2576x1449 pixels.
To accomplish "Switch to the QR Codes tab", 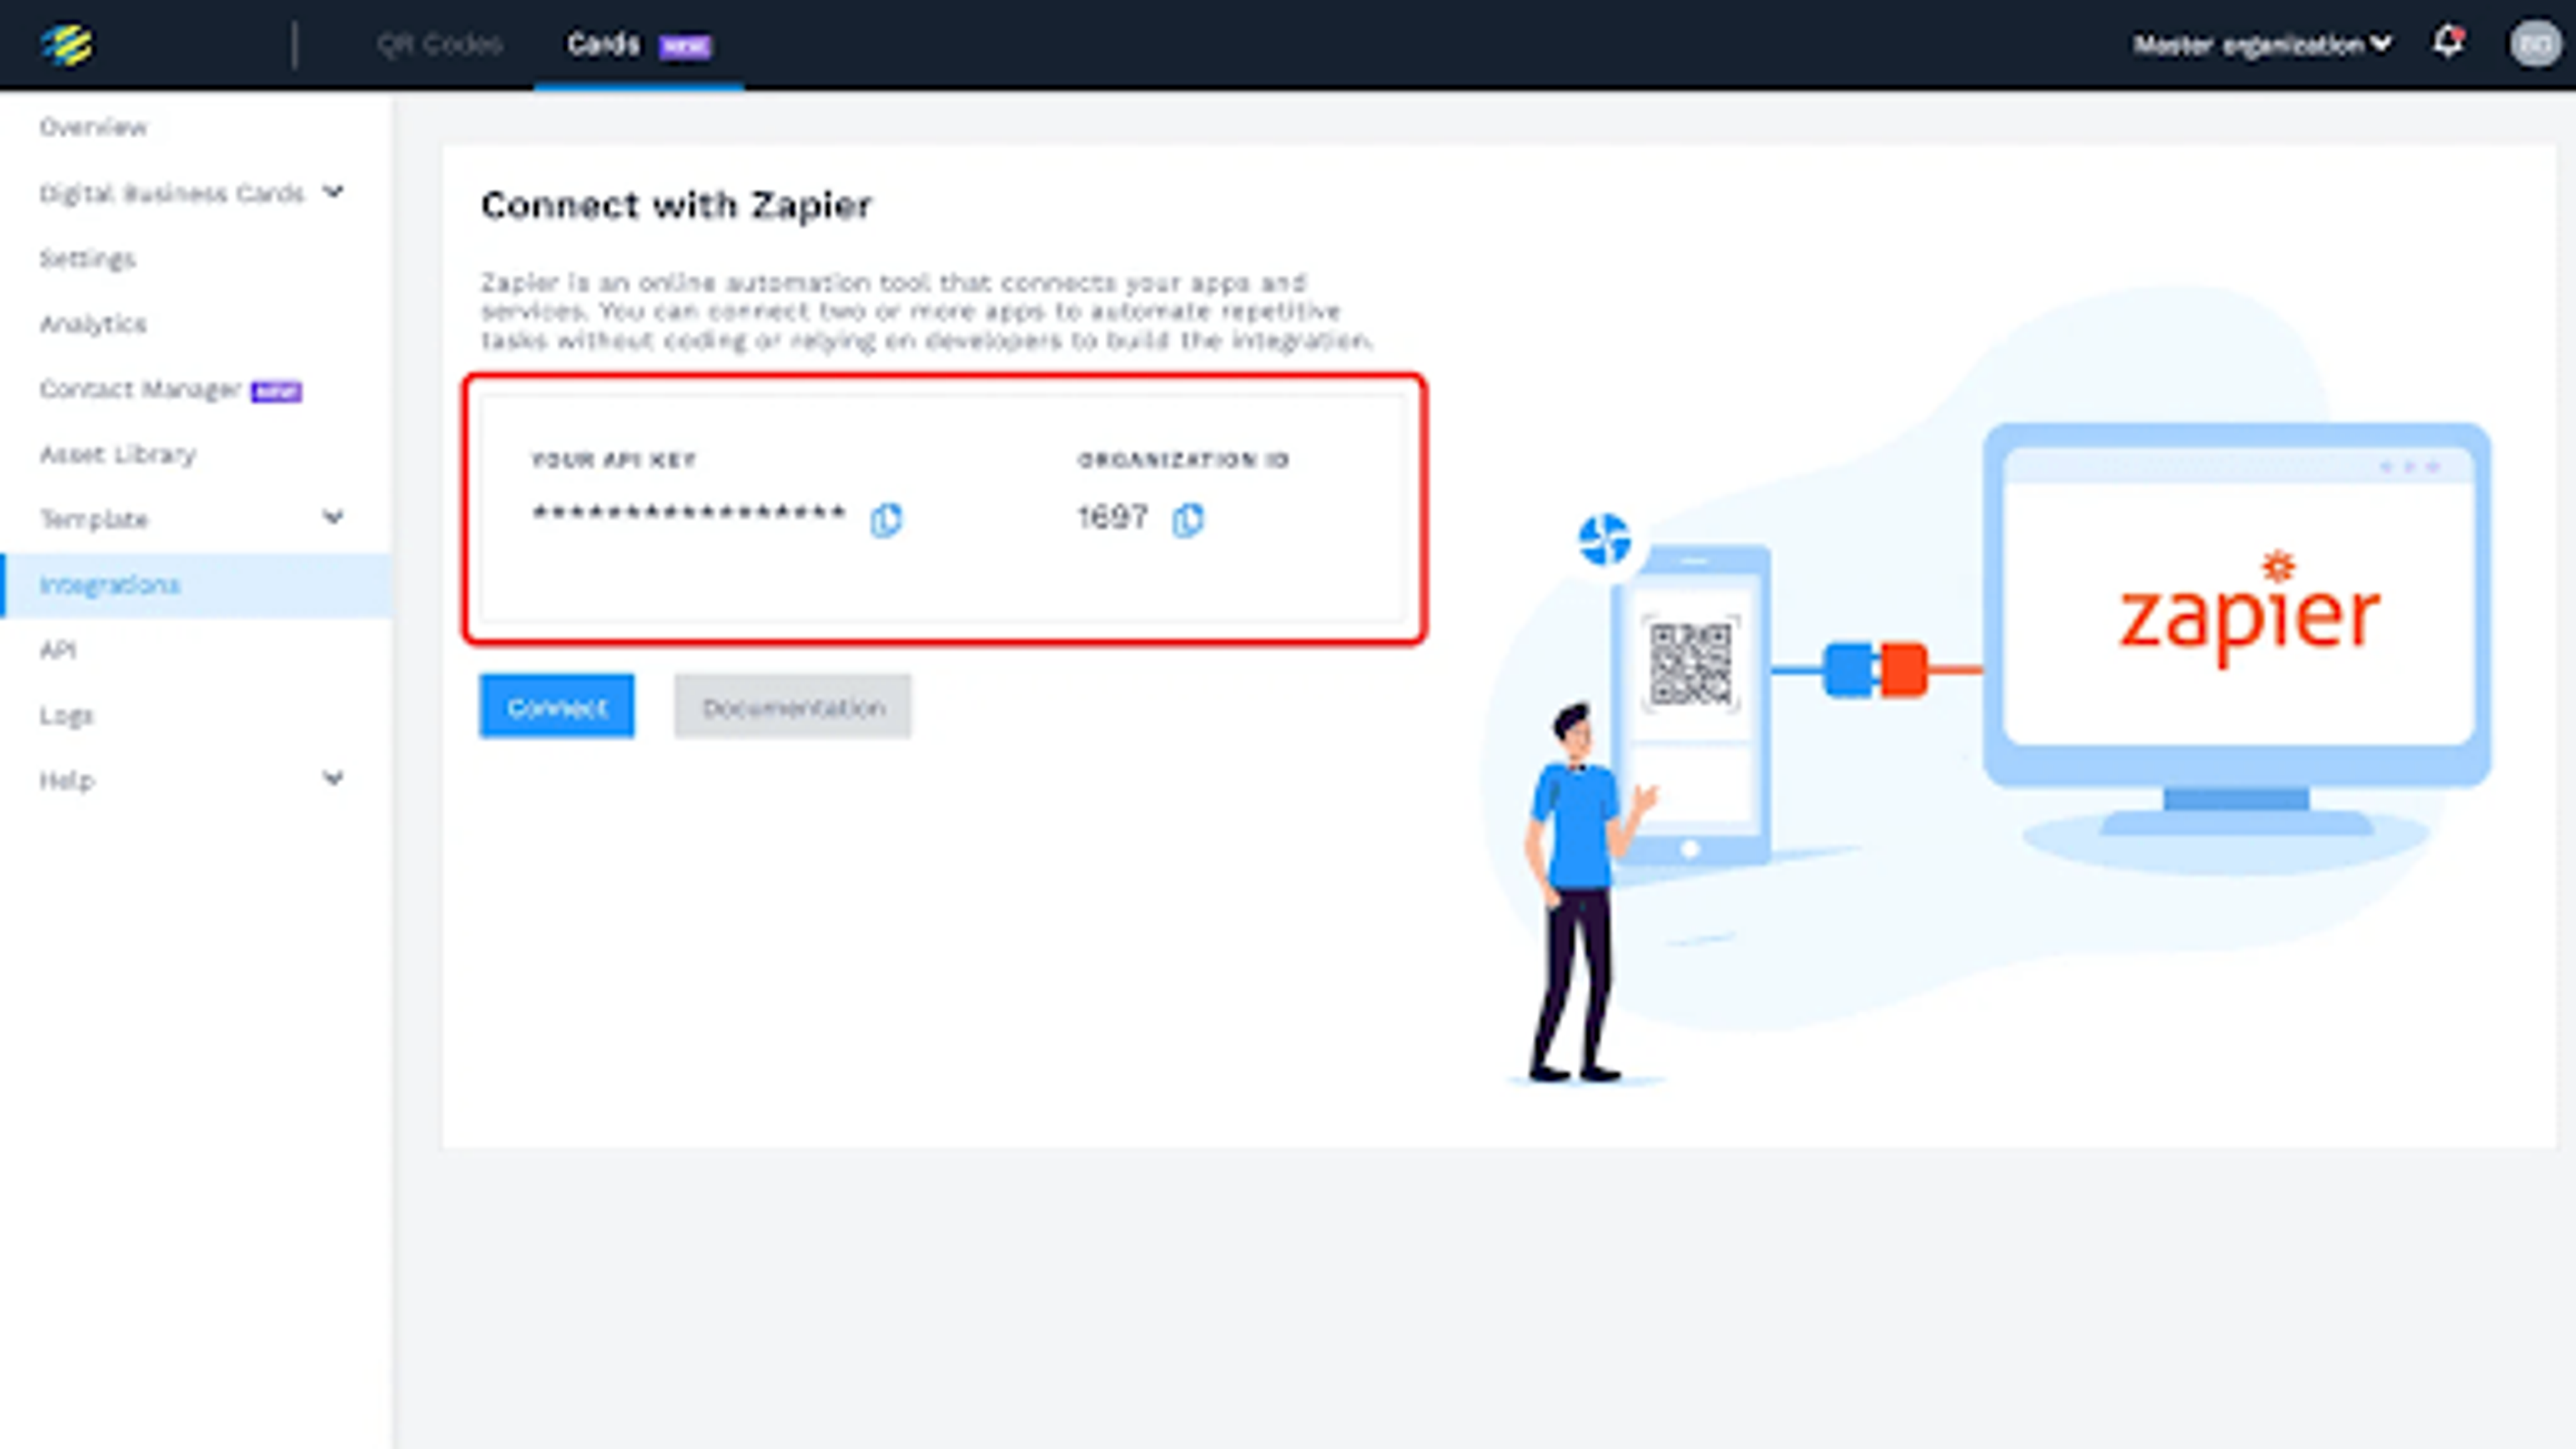I will (x=439, y=44).
